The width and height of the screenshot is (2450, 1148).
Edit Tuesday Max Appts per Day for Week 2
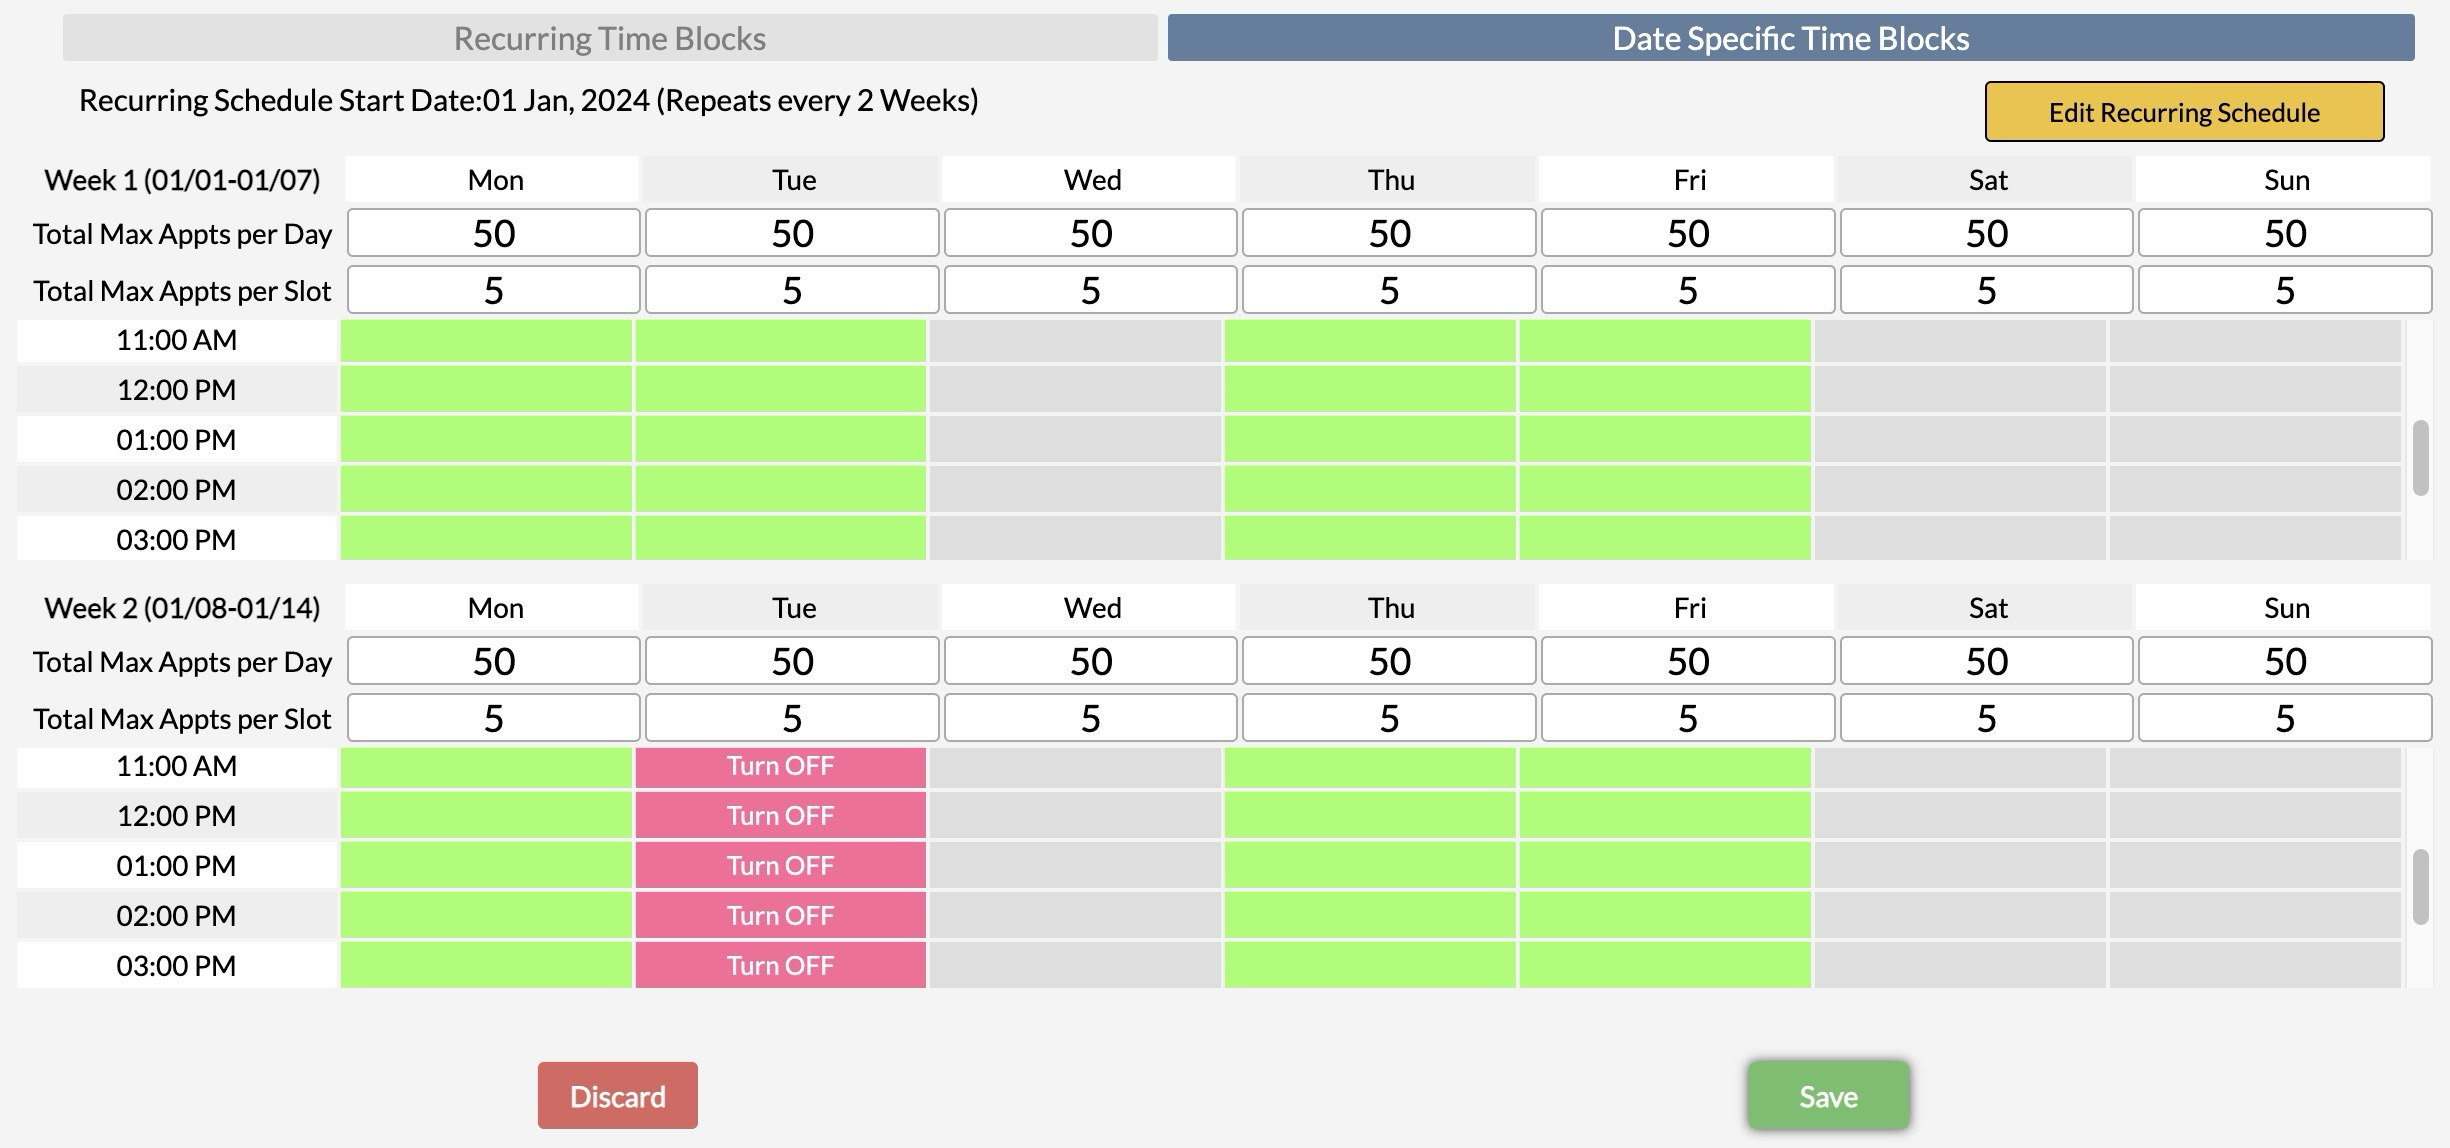[791, 660]
